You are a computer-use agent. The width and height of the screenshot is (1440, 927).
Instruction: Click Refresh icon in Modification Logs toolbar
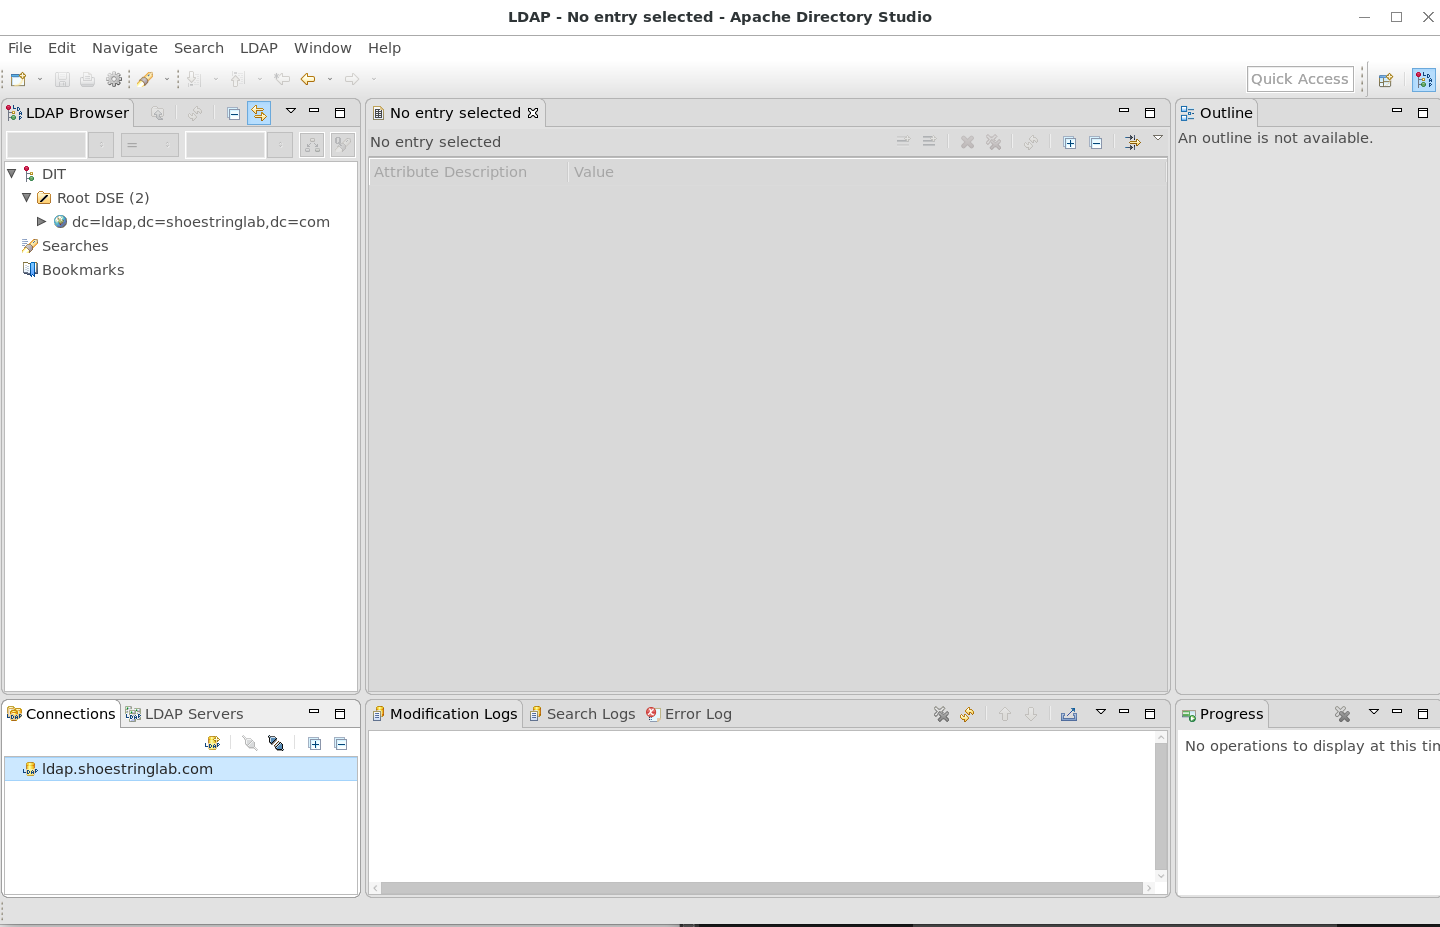click(967, 714)
